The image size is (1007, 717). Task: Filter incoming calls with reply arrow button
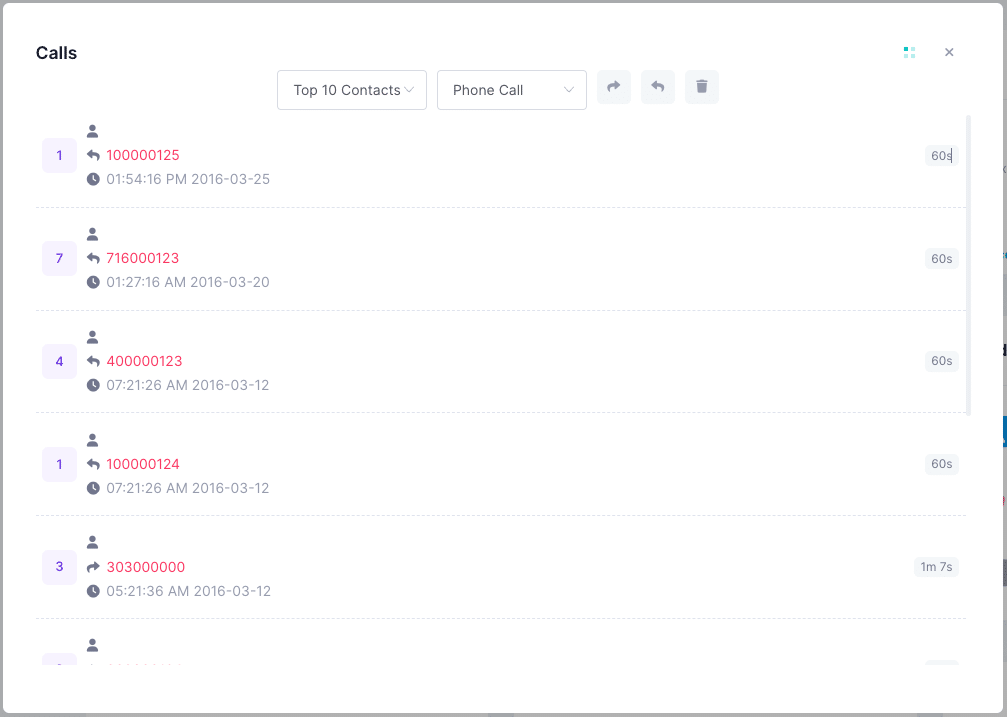coord(658,87)
